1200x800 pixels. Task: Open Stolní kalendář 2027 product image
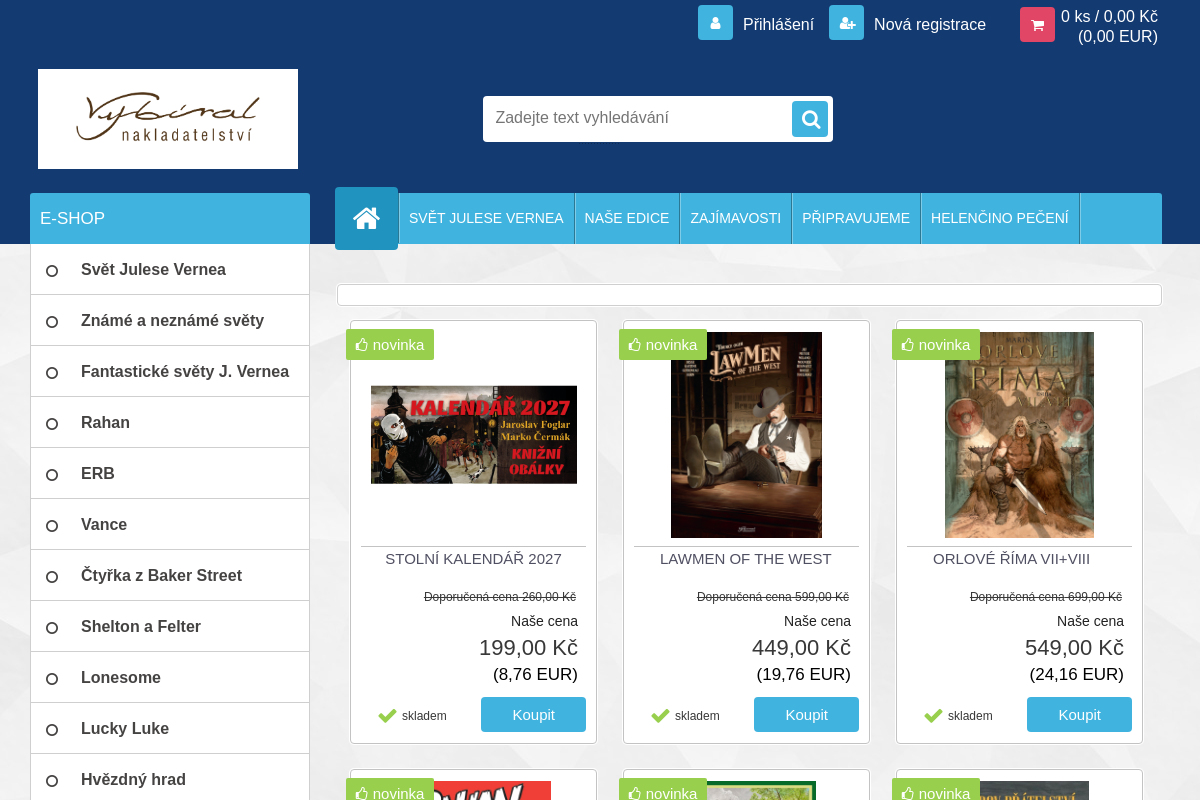(x=474, y=435)
